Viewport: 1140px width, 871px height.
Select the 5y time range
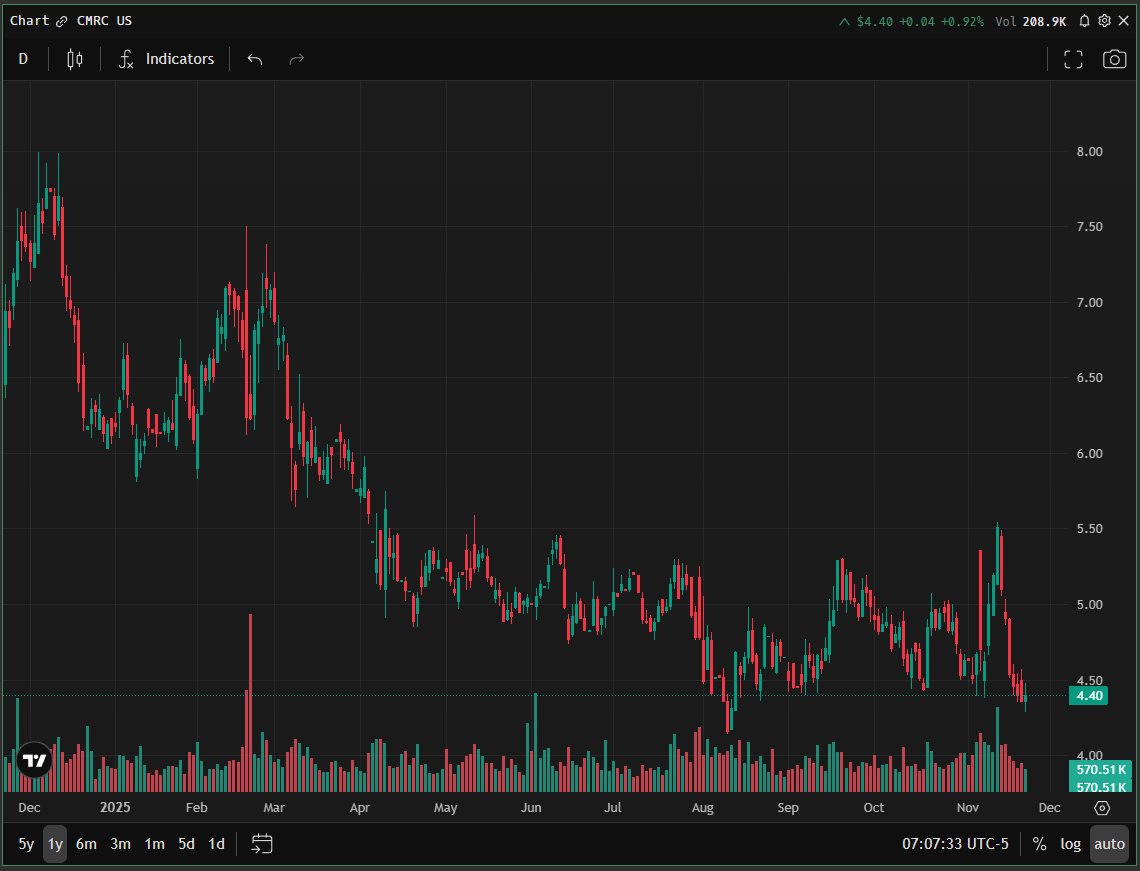(26, 843)
